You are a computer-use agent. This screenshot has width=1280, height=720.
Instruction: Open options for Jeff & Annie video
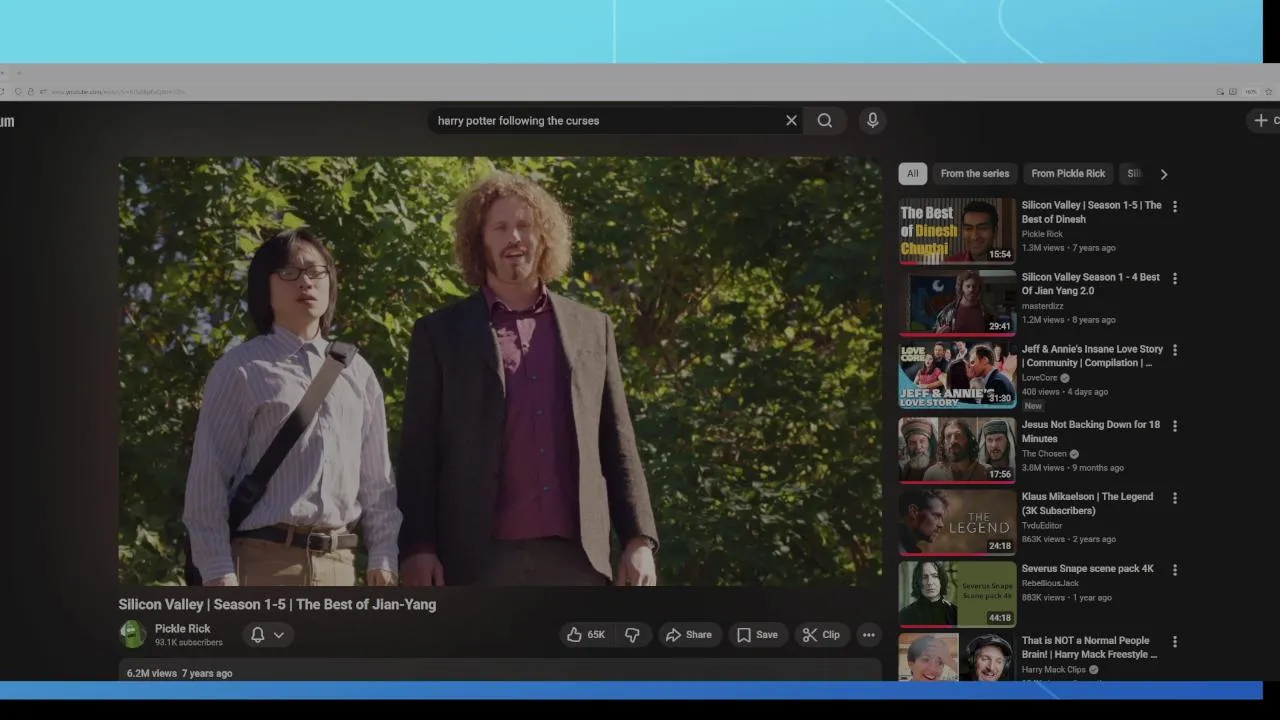point(1175,351)
